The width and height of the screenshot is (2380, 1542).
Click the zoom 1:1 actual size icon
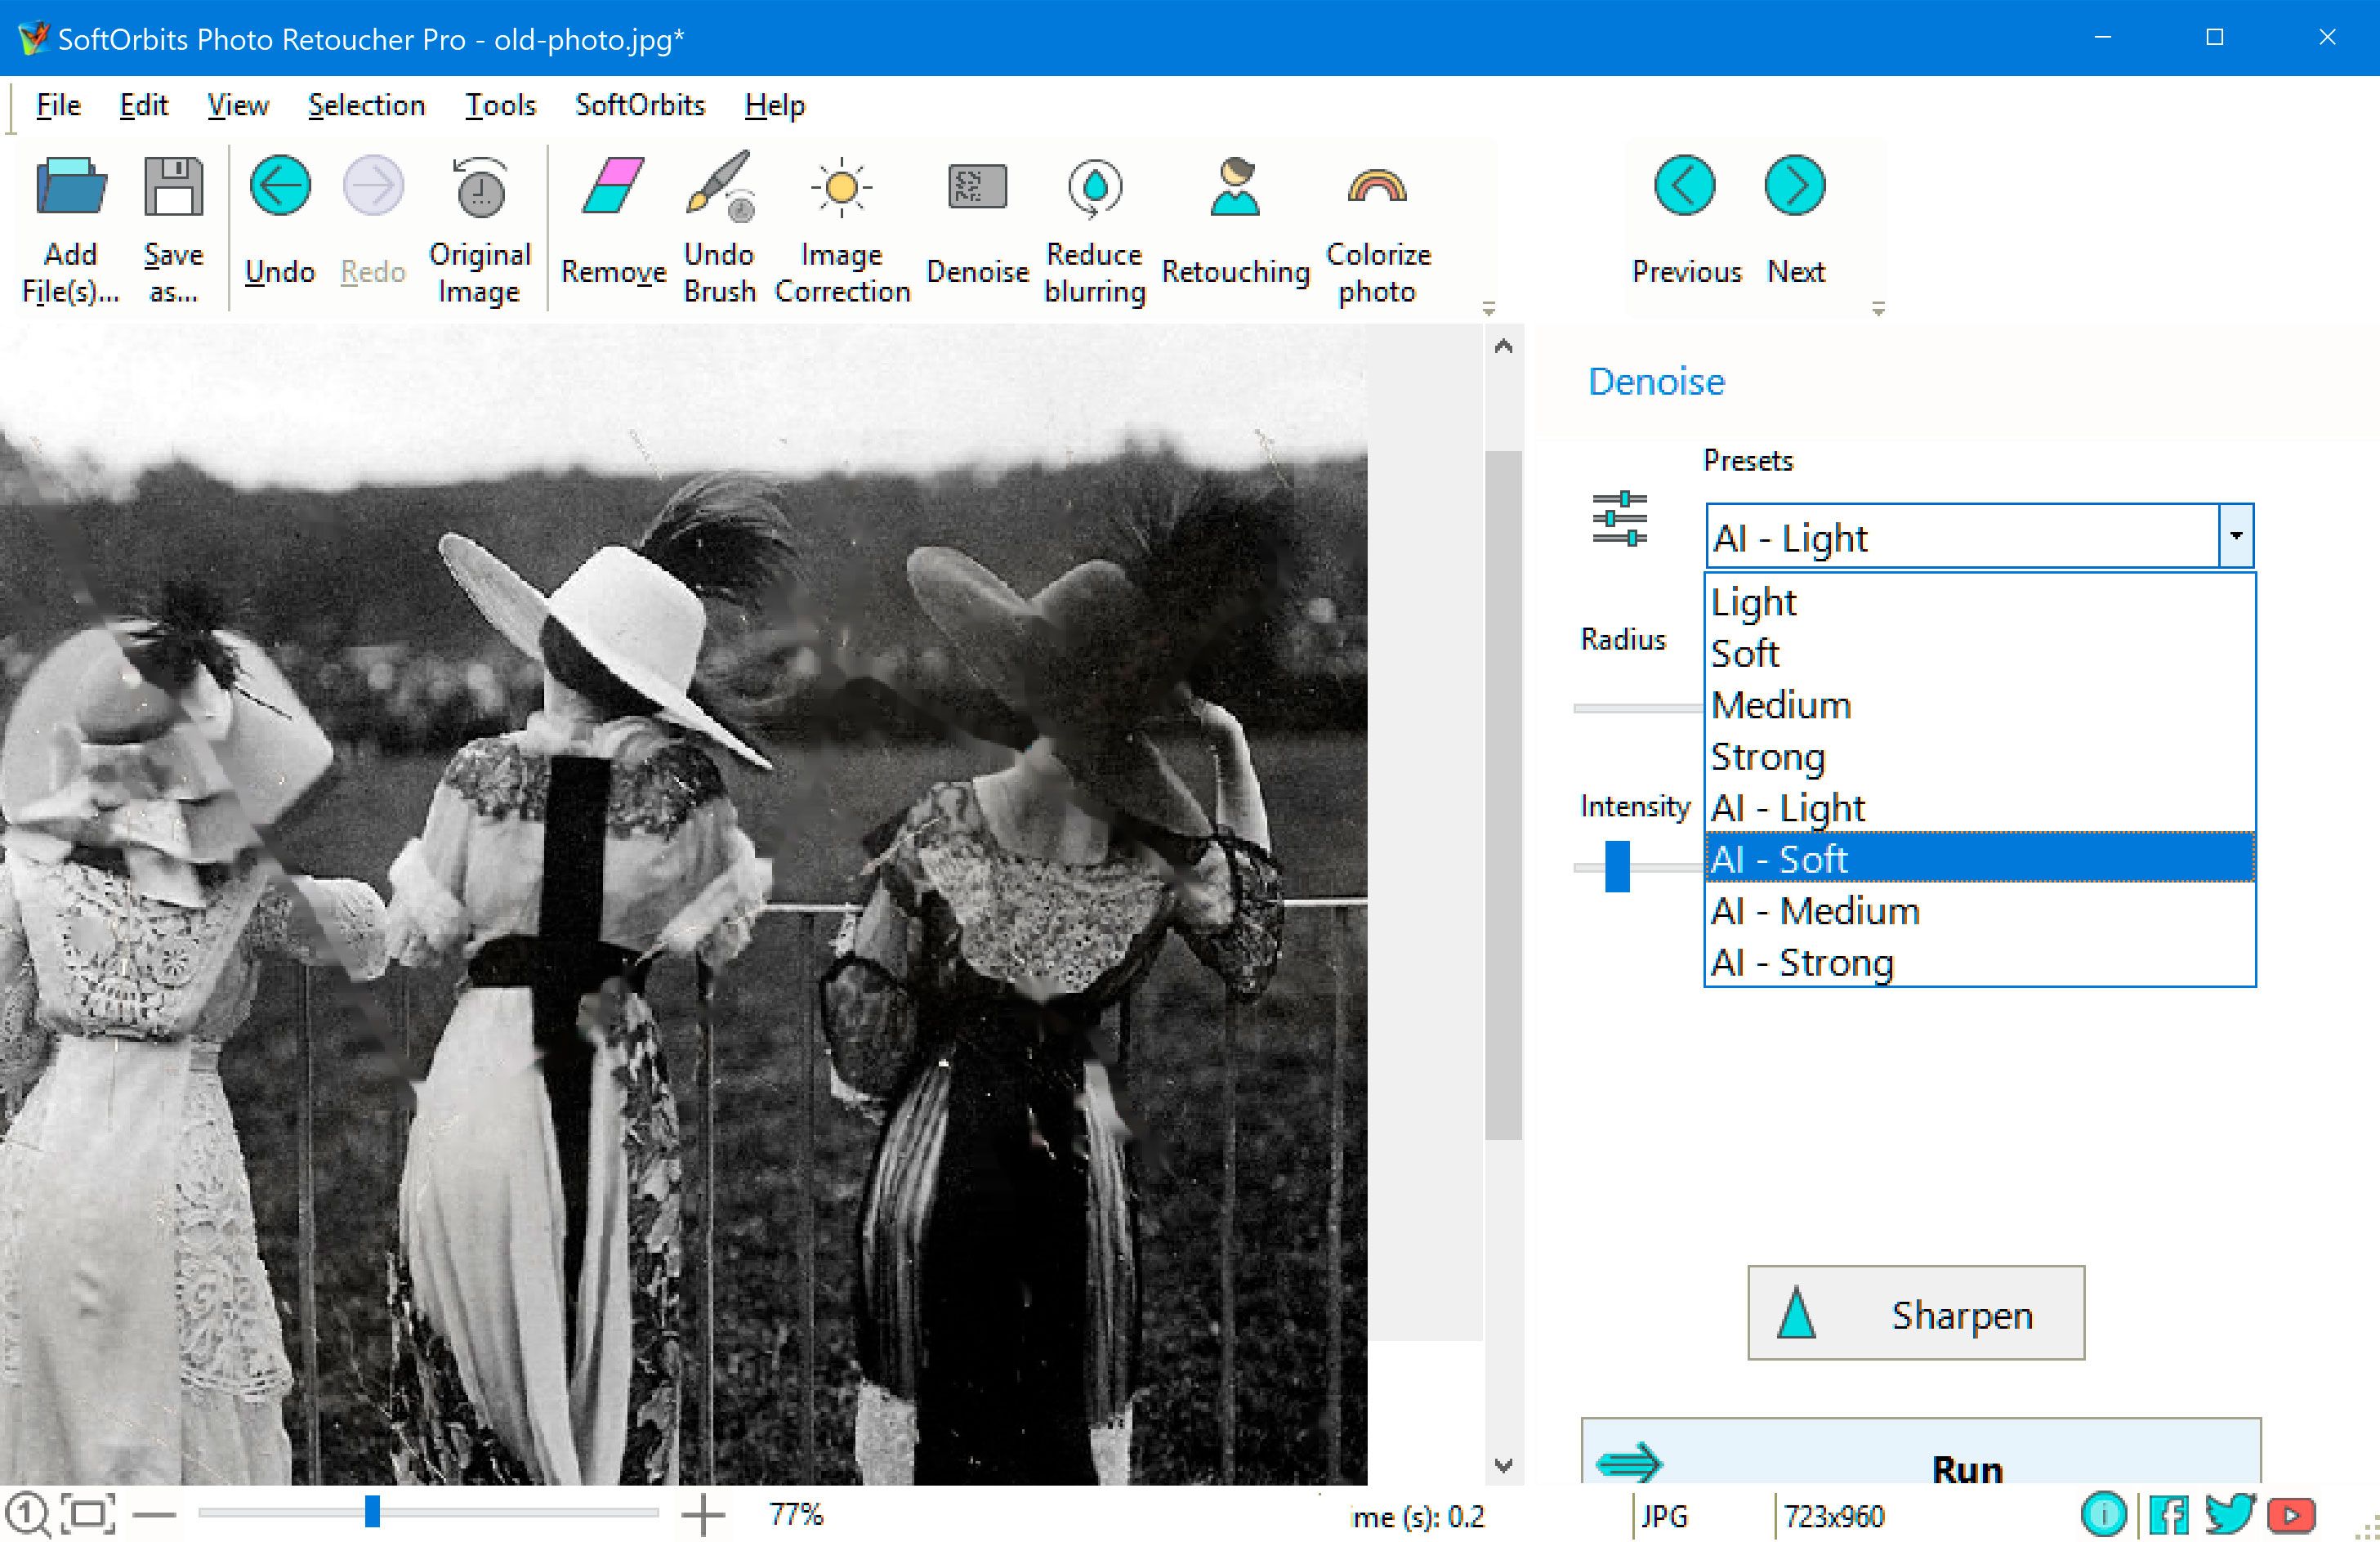coord(29,1514)
